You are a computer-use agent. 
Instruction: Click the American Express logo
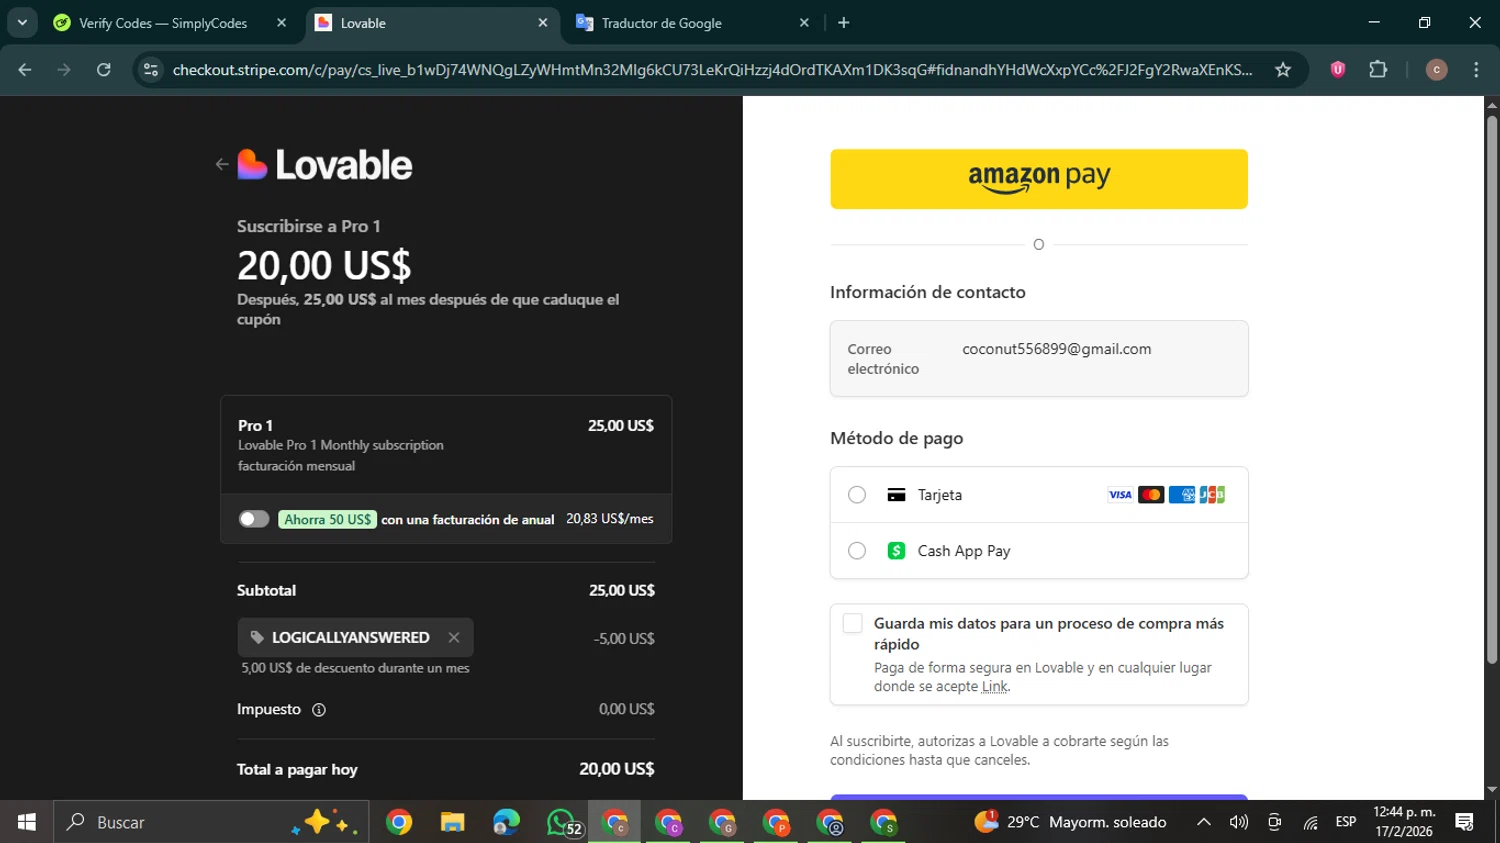(1182, 495)
